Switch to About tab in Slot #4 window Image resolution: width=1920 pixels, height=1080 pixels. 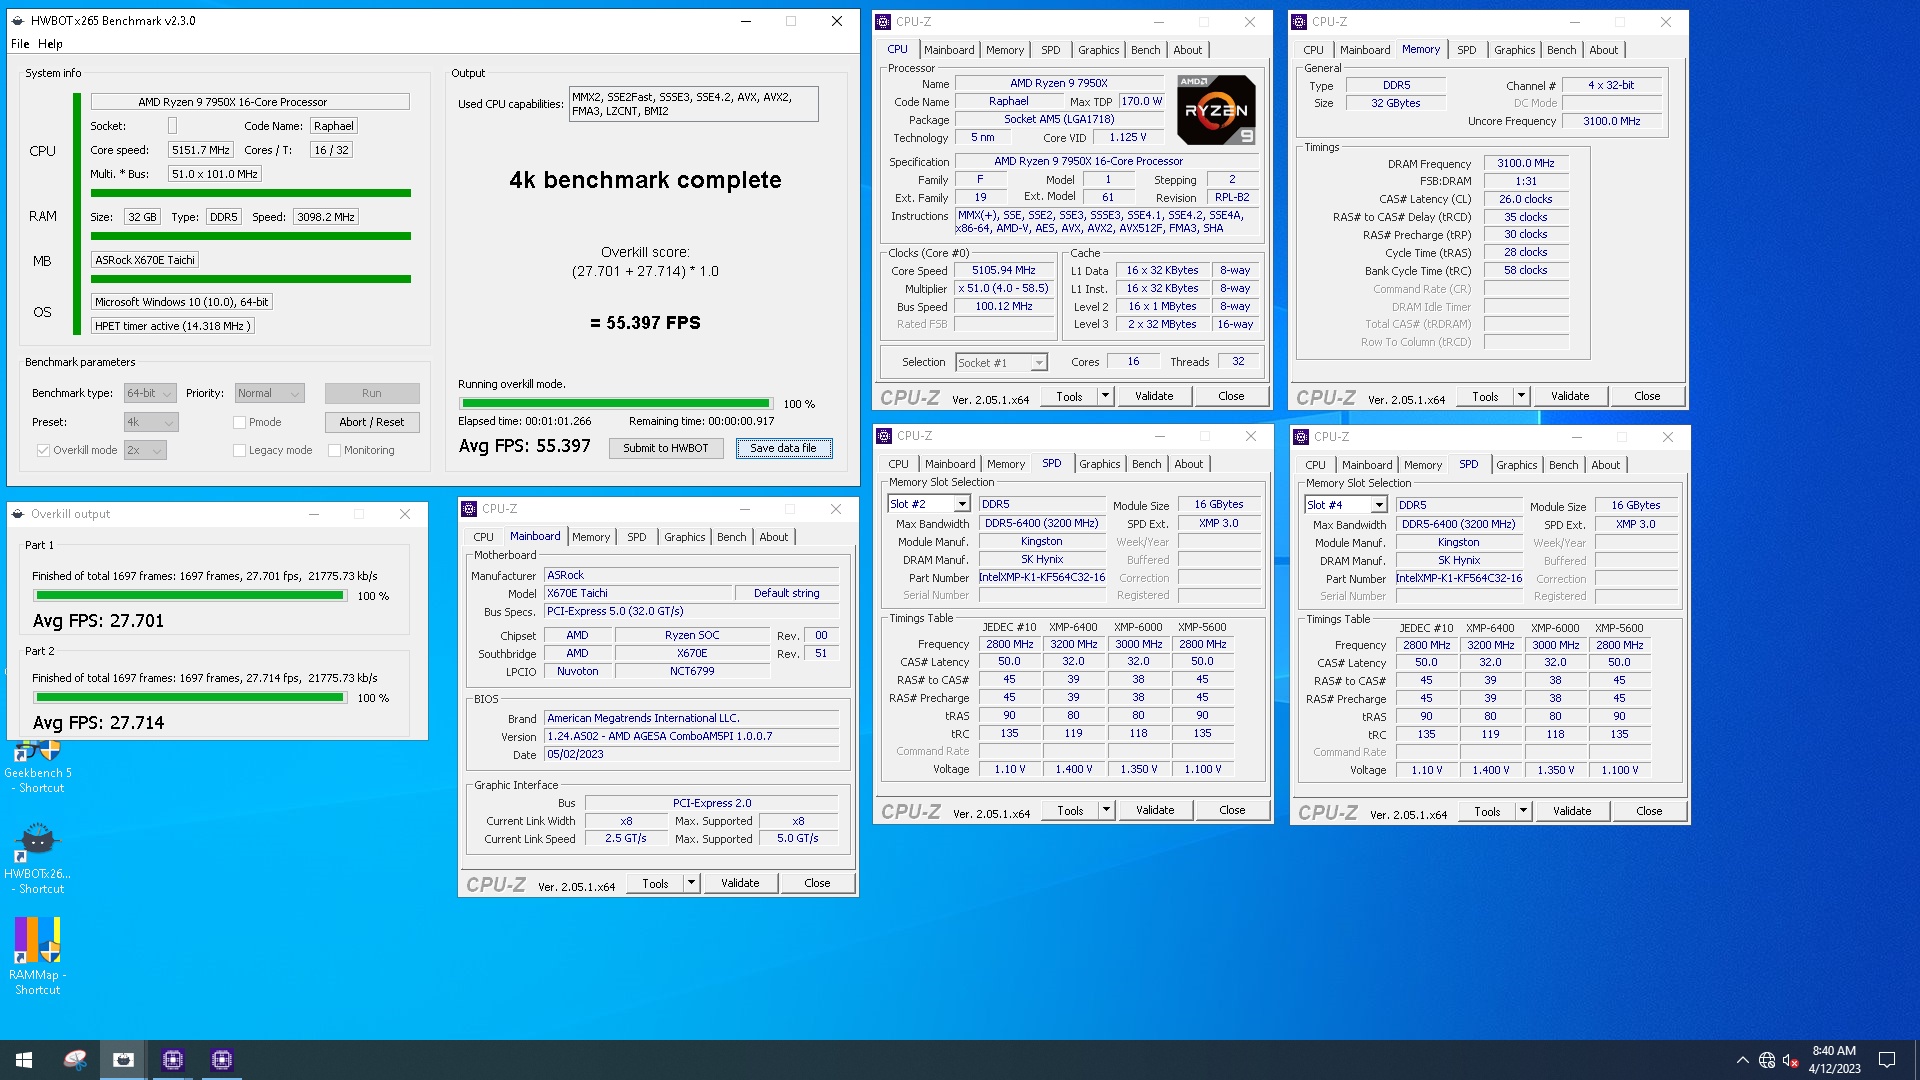[x=1605, y=465]
